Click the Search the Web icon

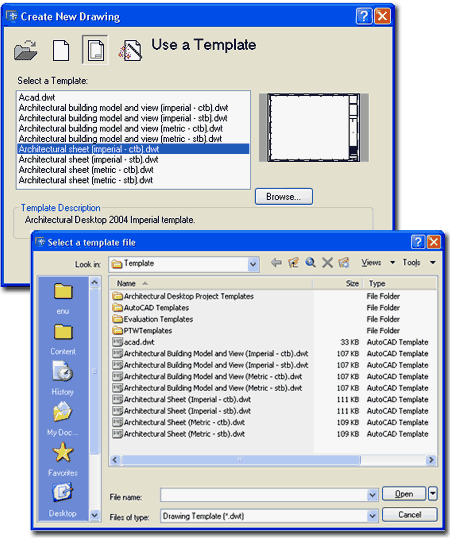pos(310,263)
